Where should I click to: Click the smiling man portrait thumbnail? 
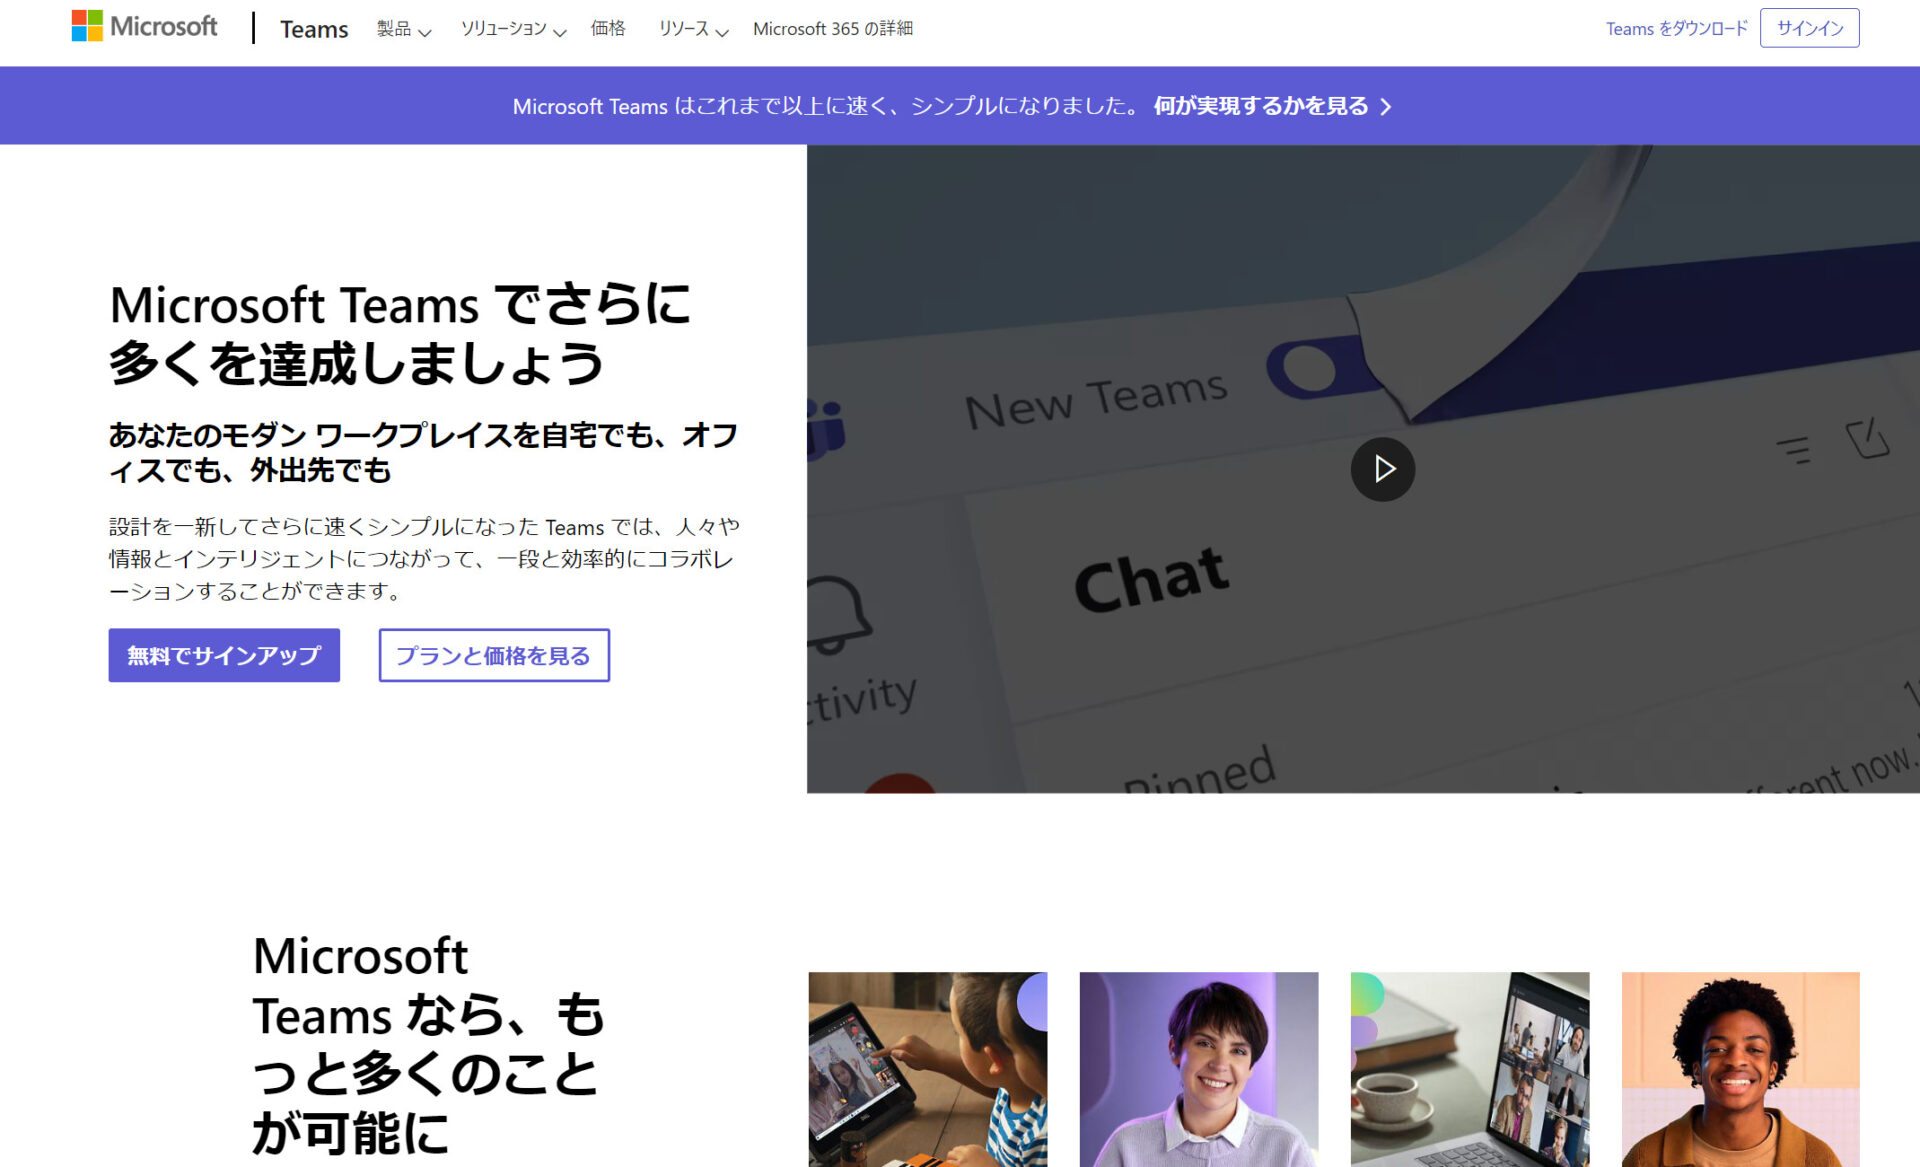click(1739, 1070)
